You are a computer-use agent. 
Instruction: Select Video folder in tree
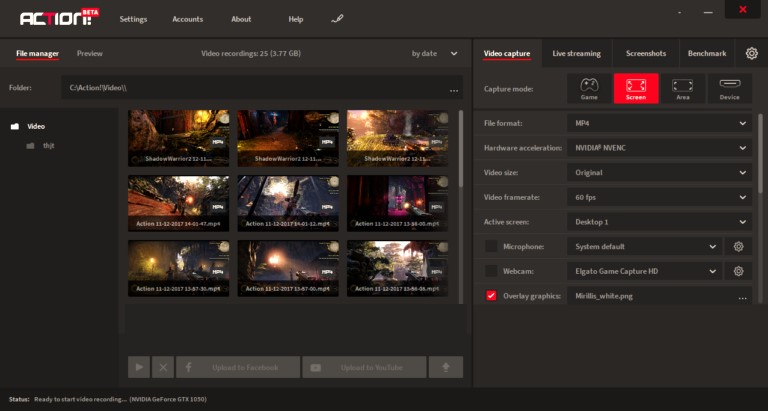pyautogui.click(x=36, y=126)
